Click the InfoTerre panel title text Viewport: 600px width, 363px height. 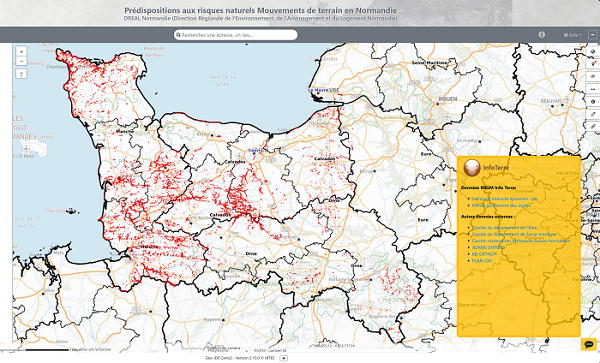coord(496,168)
